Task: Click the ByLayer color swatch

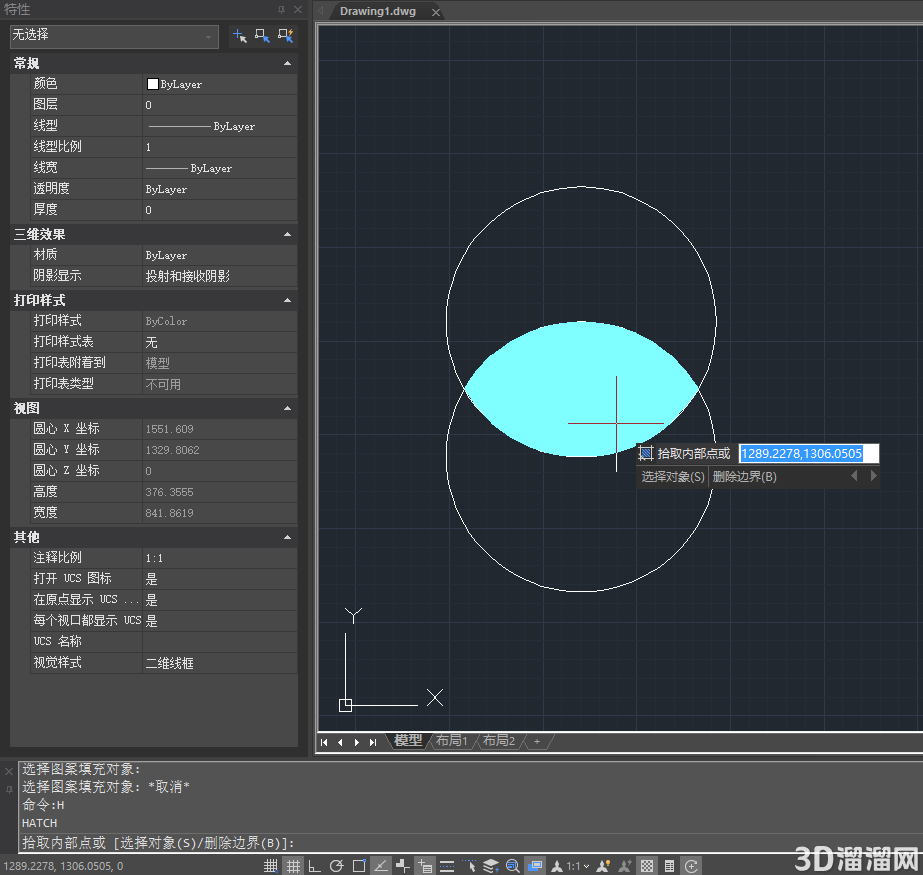Action: (x=152, y=84)
